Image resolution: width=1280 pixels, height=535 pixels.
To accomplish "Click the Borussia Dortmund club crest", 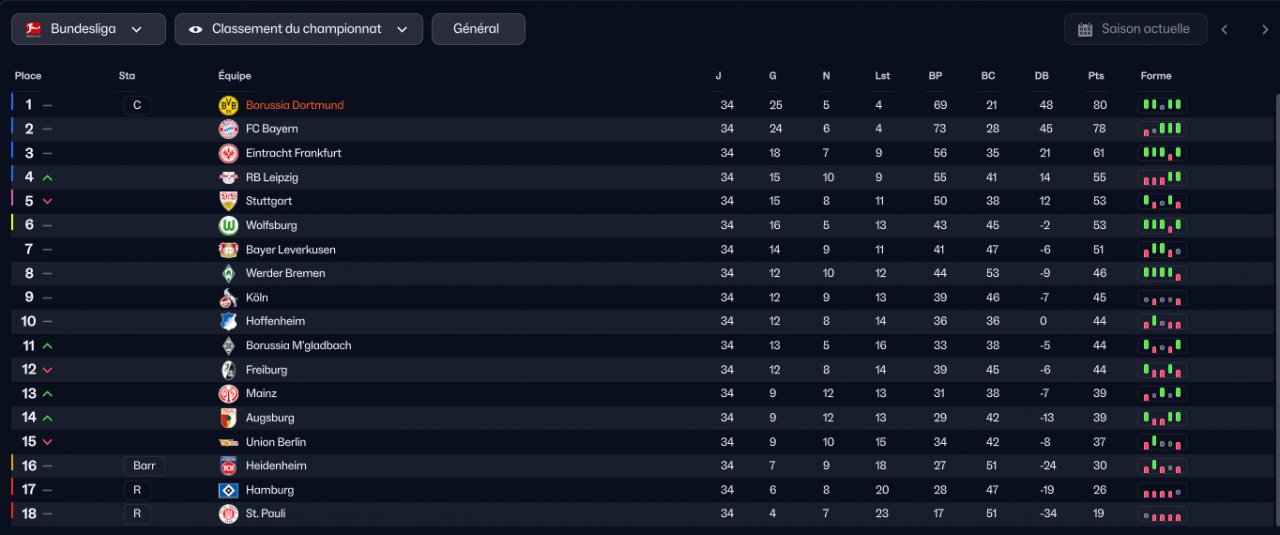I will pyautogui.click(x=228, y=105).
